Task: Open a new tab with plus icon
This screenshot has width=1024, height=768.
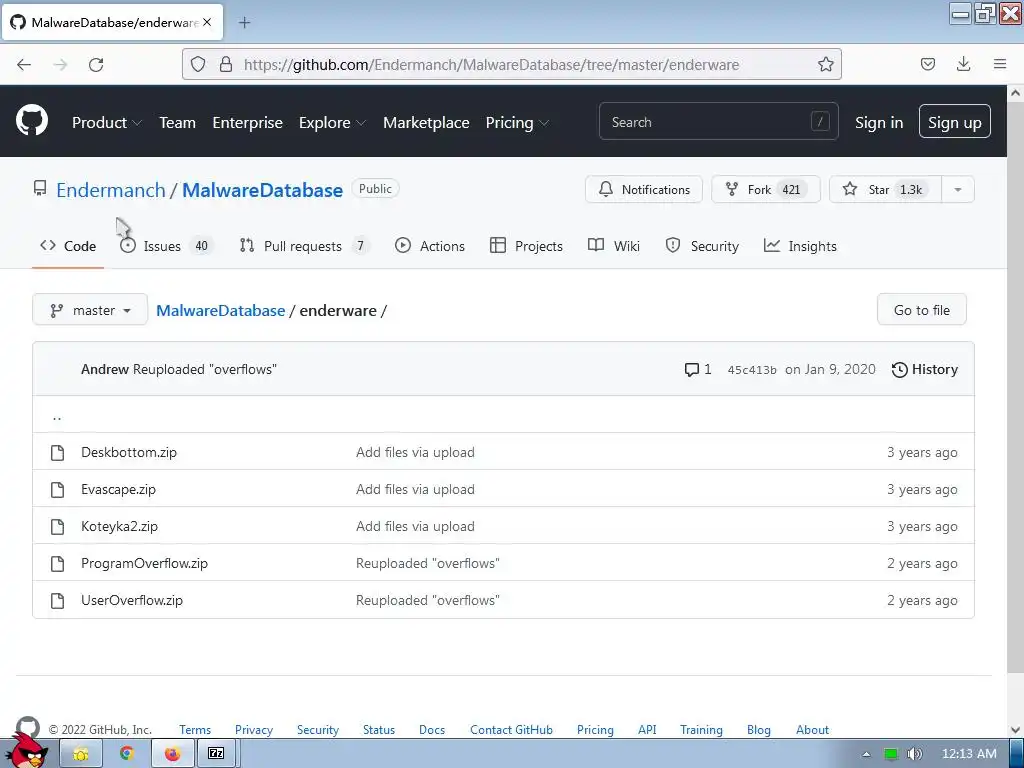Action: pyautogui.click(x=244, y=23)
